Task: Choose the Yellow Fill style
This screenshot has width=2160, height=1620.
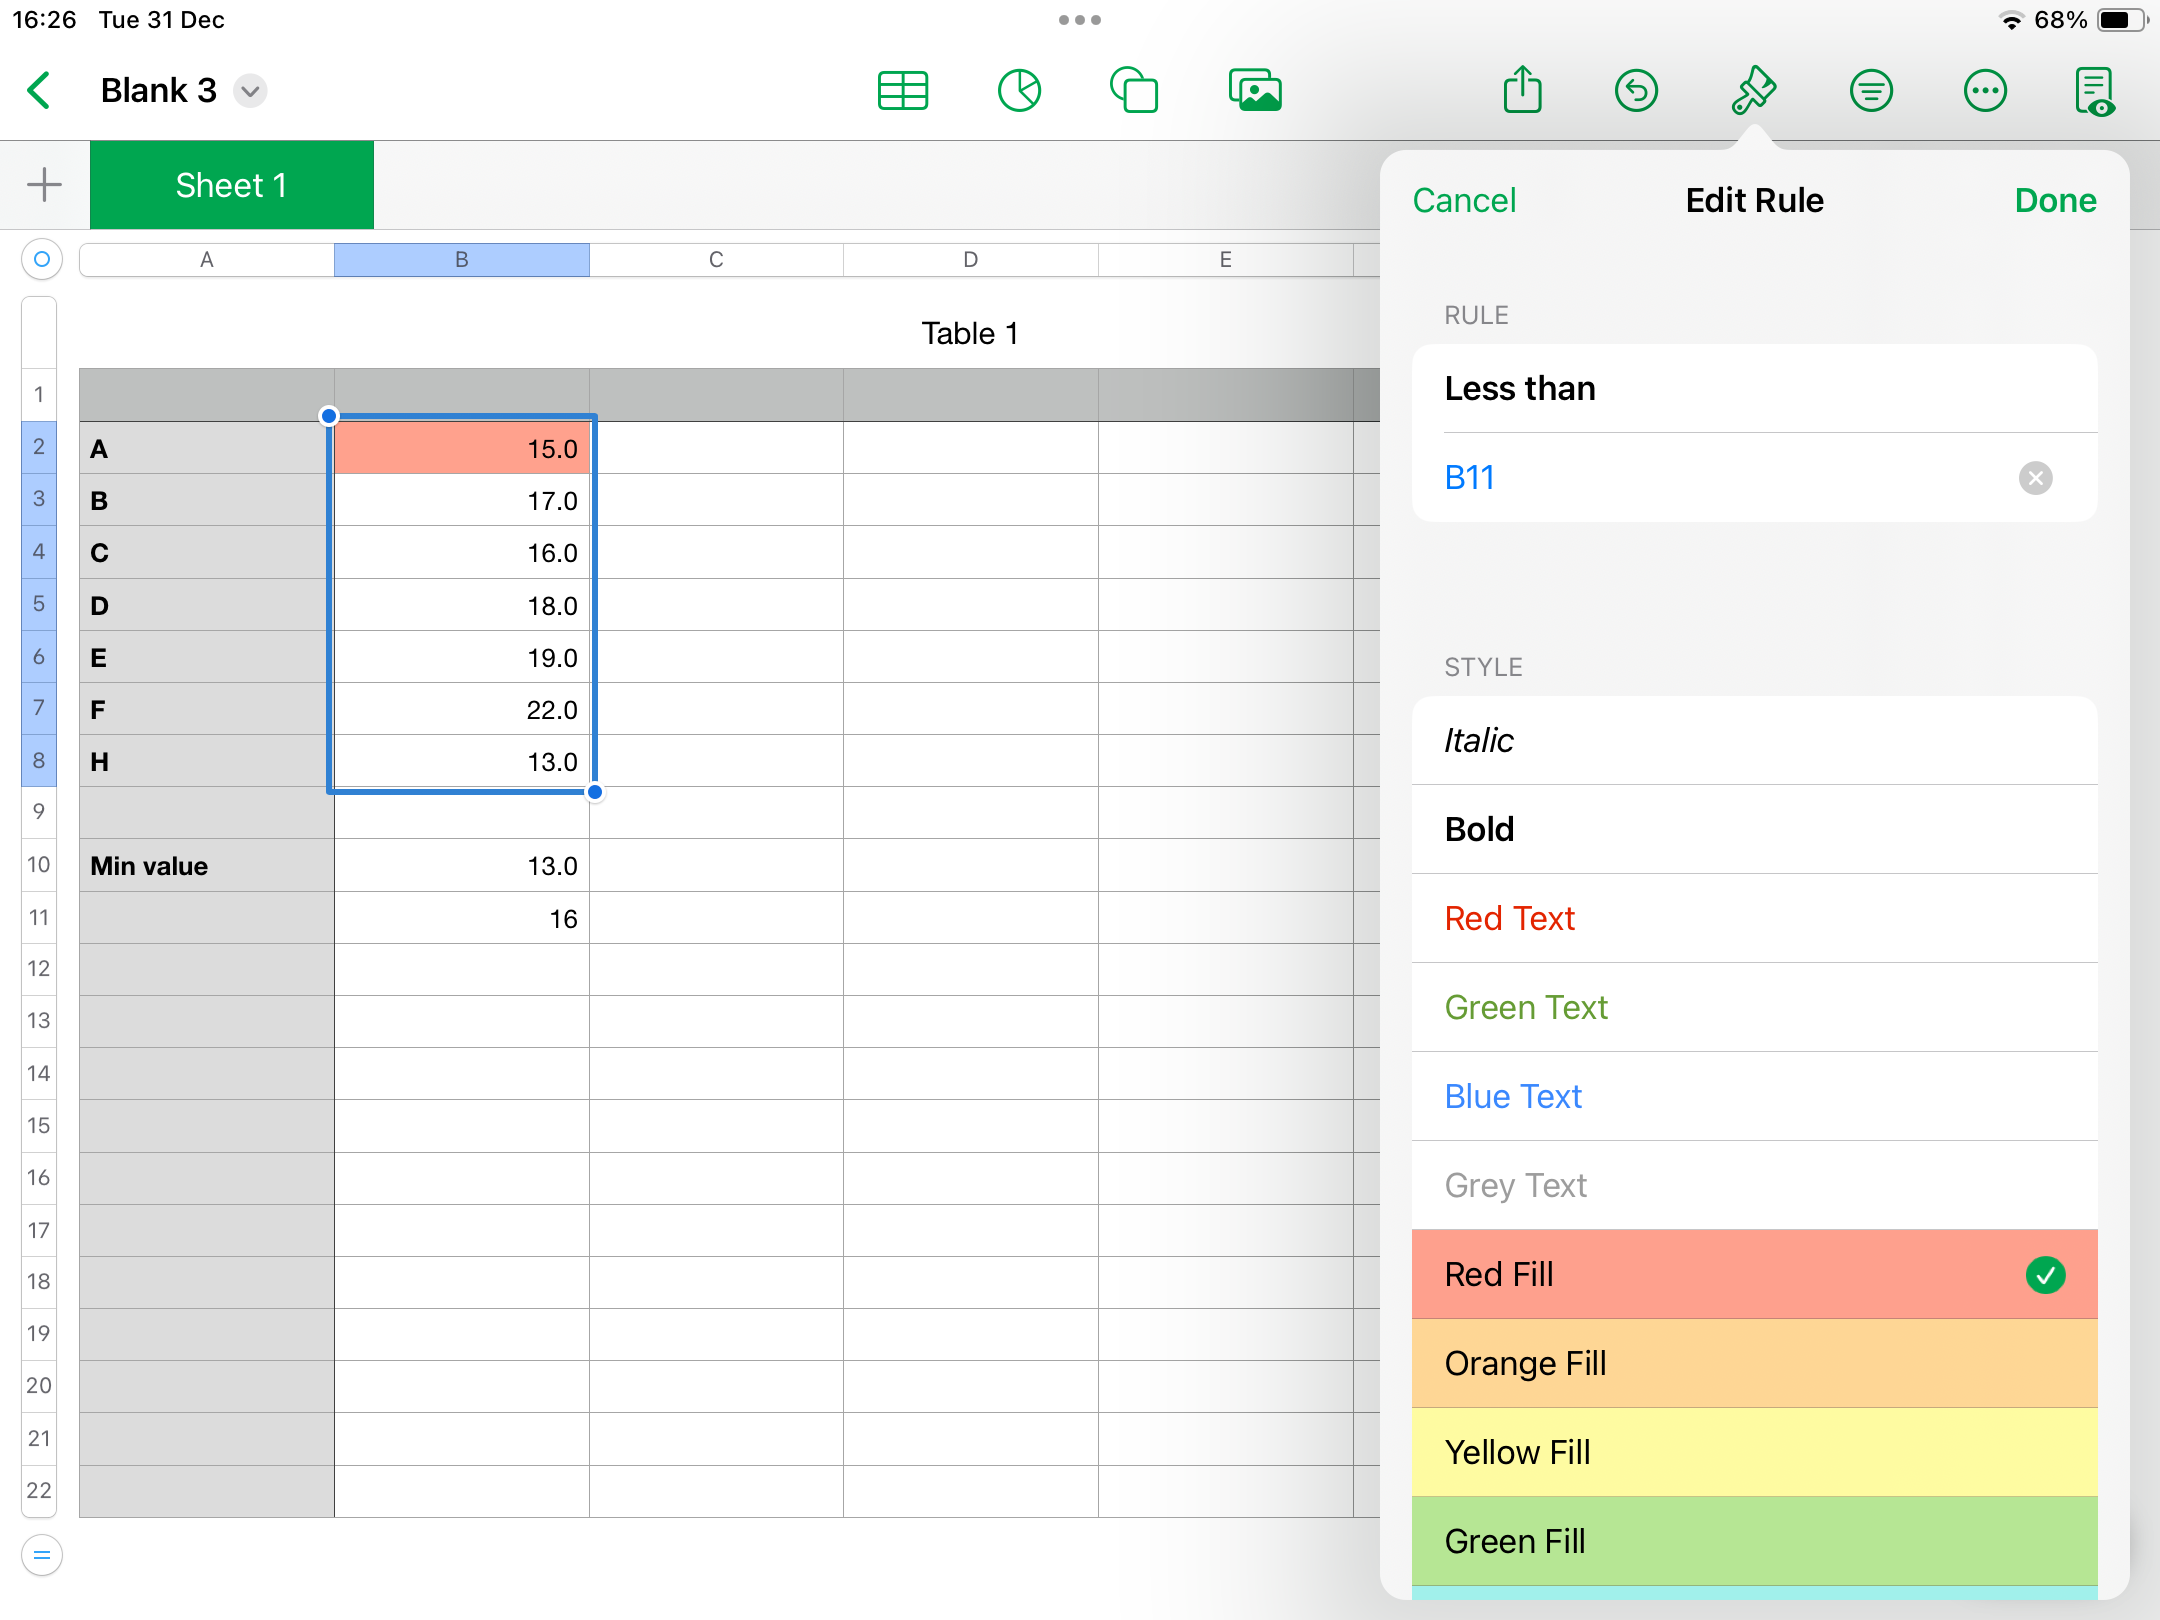Action: [x=1754, y=1452]
